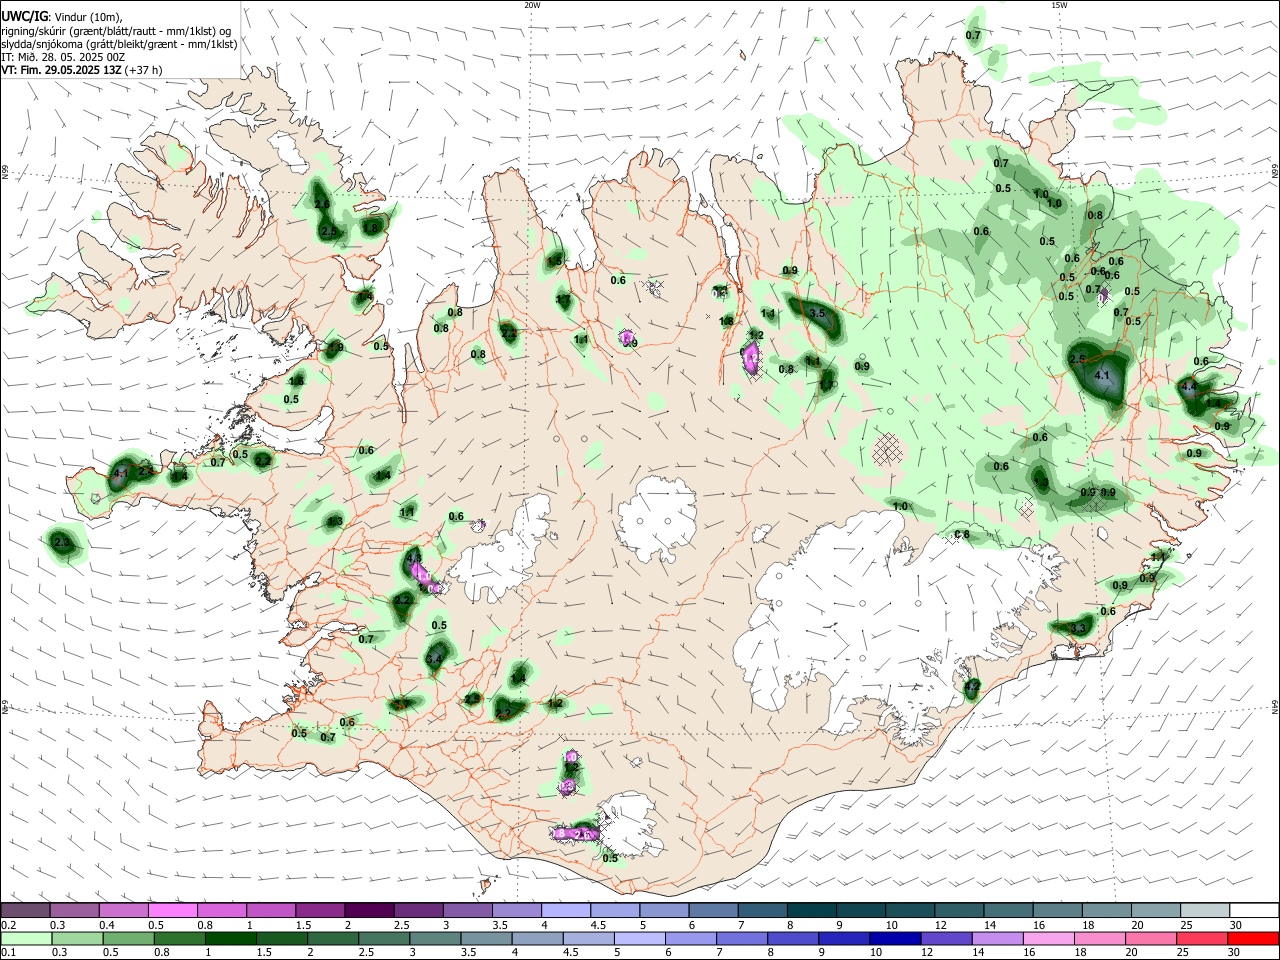
Task: Click the magenta 1.5 swatch in upper legend row
Action: [319, 910]
